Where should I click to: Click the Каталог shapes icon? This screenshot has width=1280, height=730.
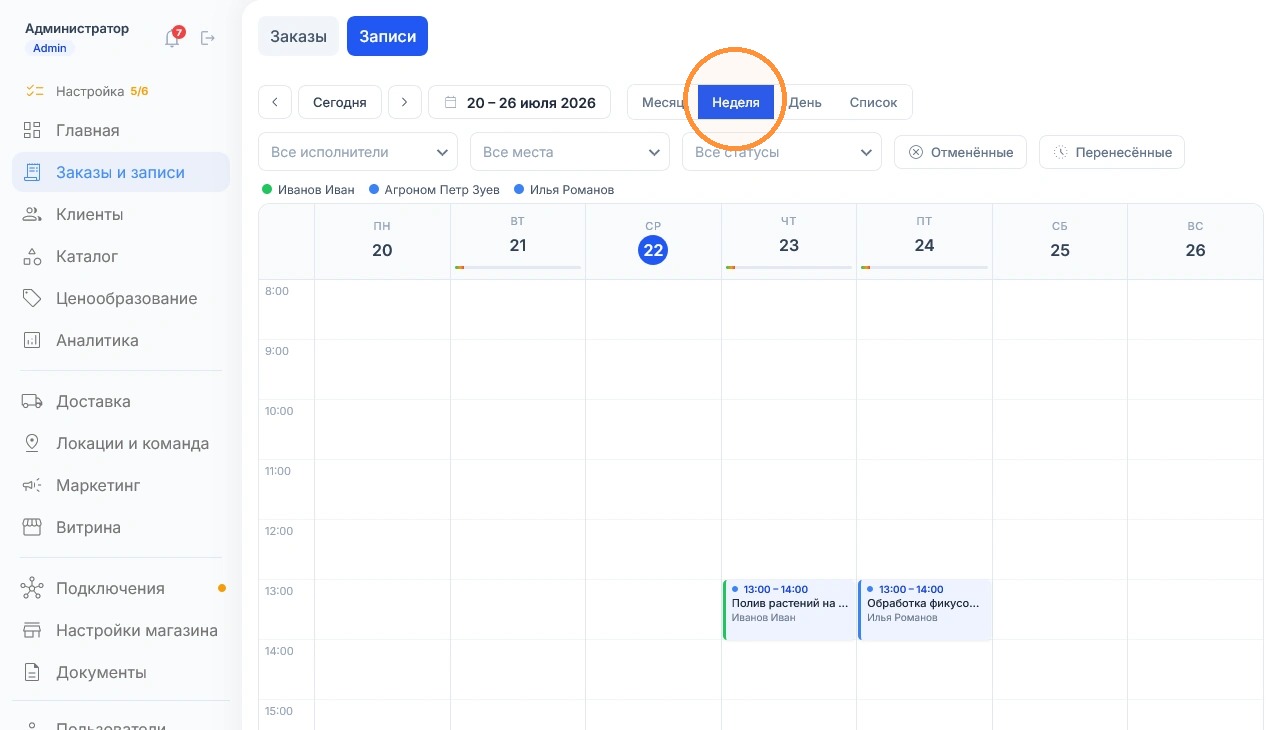[32, 256]
